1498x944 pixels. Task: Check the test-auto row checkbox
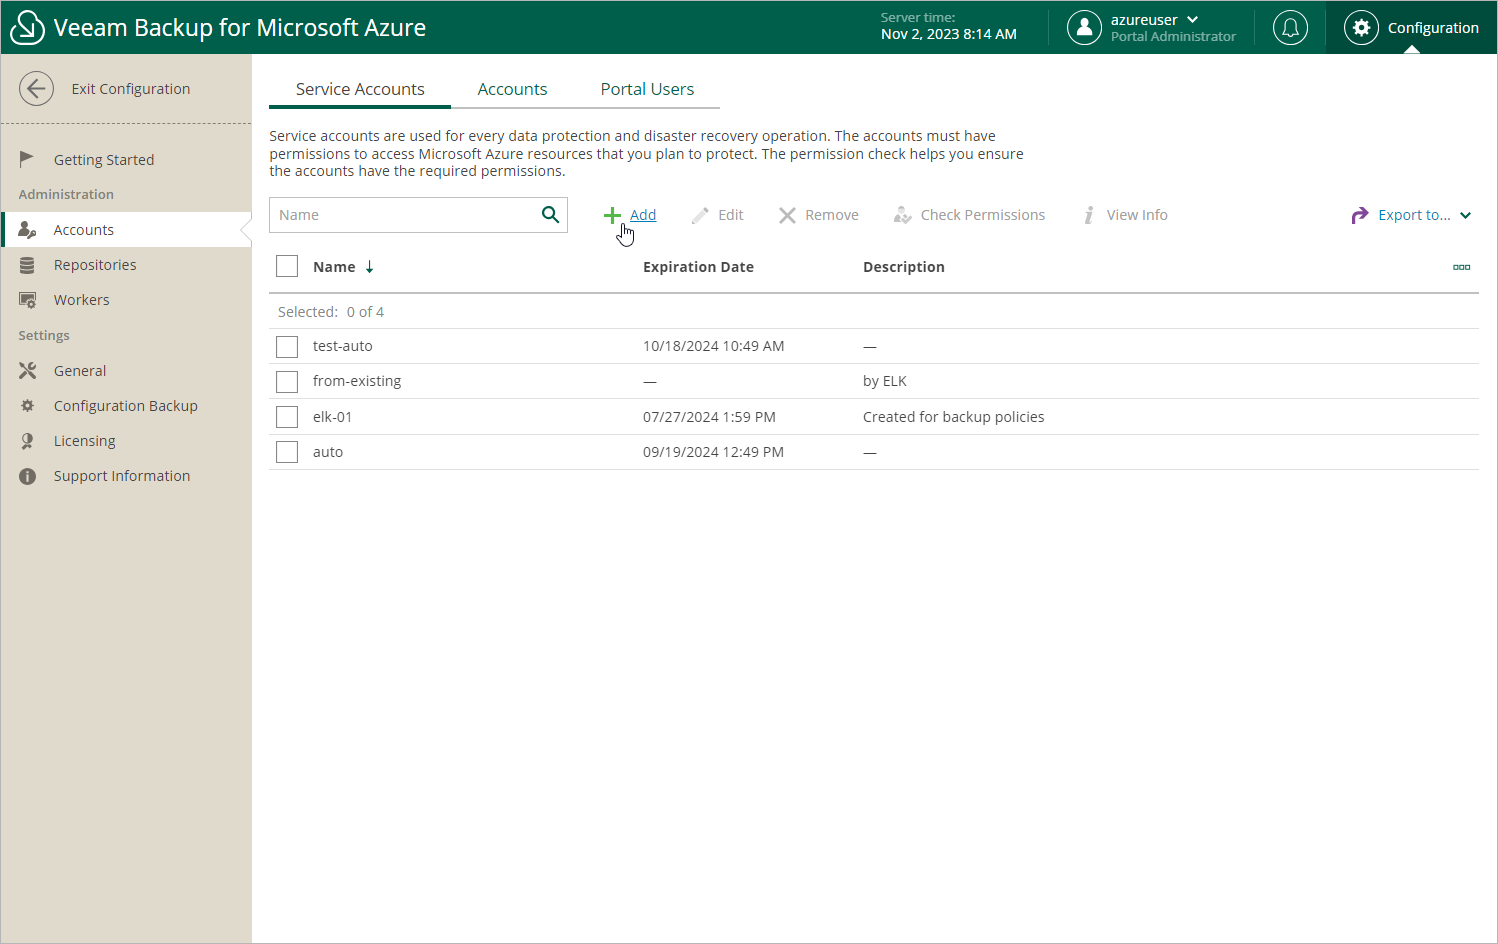click(287, 347)
